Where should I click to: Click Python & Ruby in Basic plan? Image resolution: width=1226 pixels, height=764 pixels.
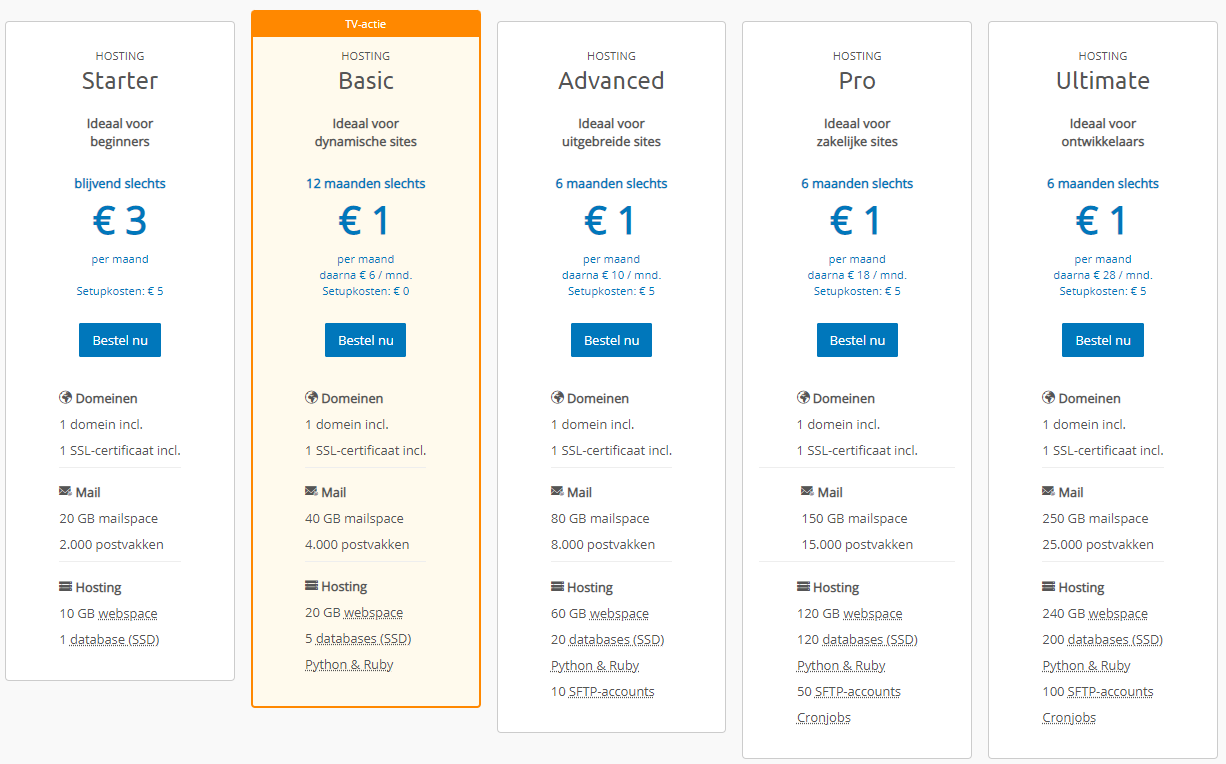point(349,665)
